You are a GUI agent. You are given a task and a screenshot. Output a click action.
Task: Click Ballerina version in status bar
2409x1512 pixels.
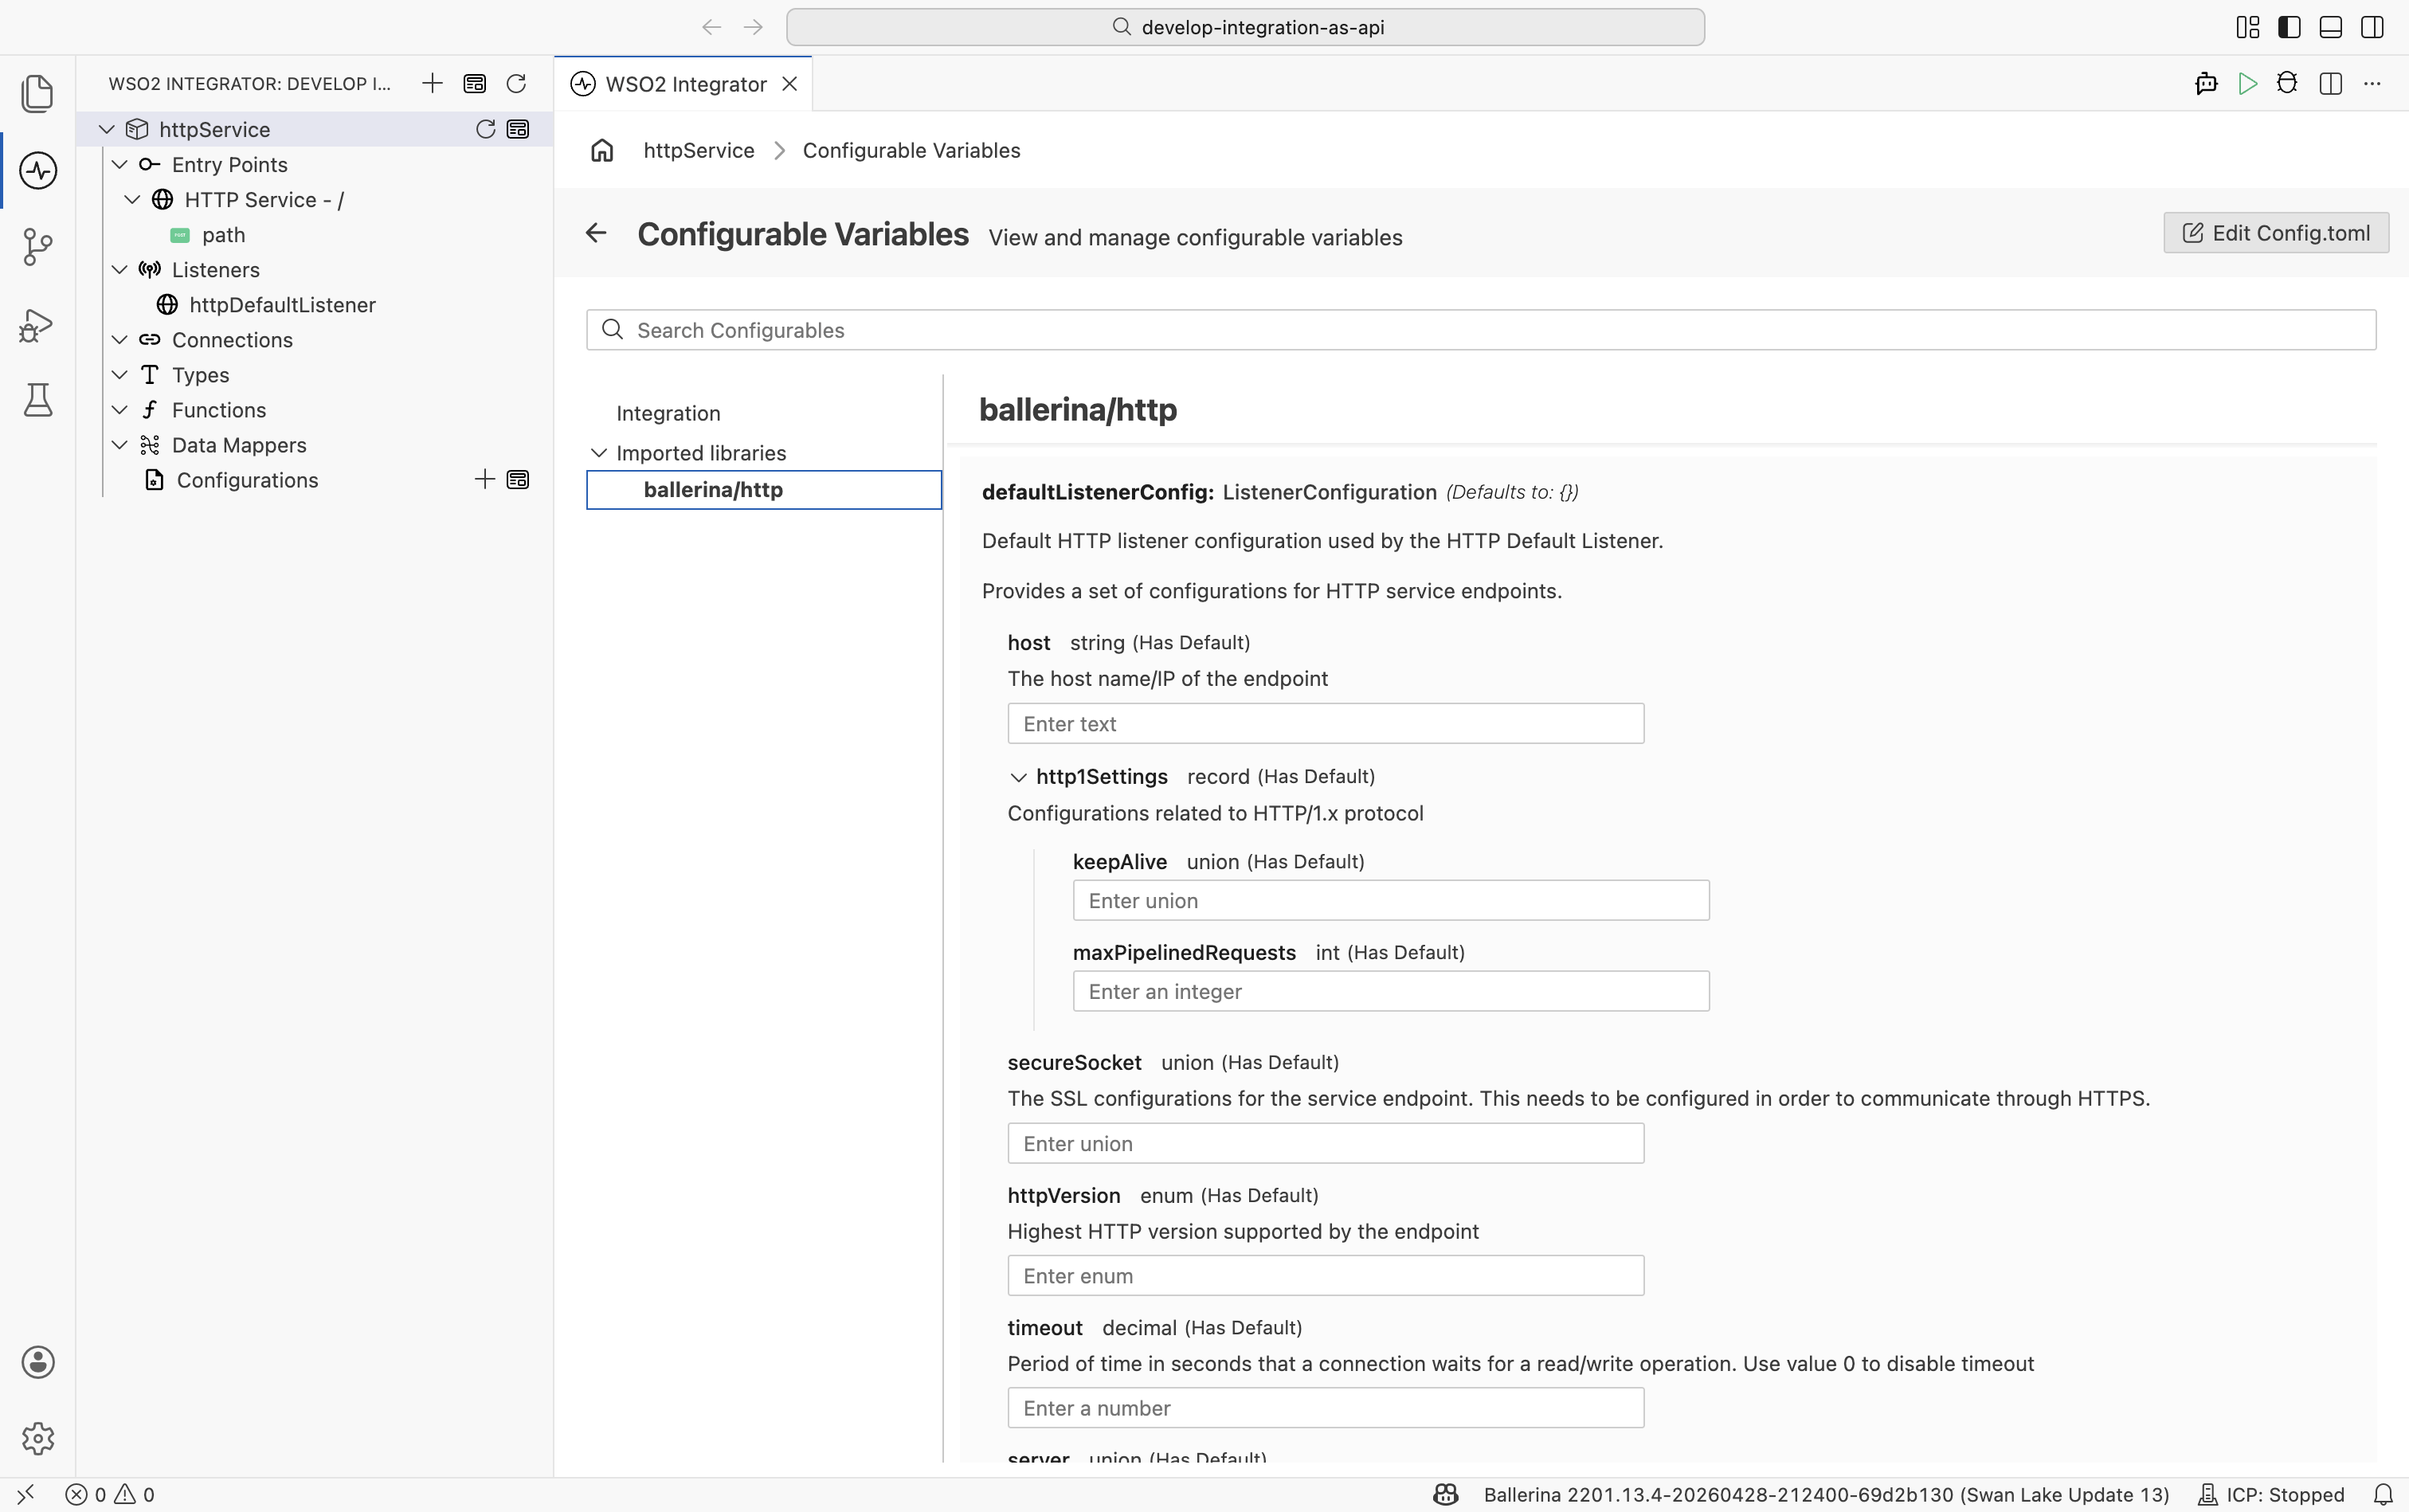[x=1826, y=1494]
